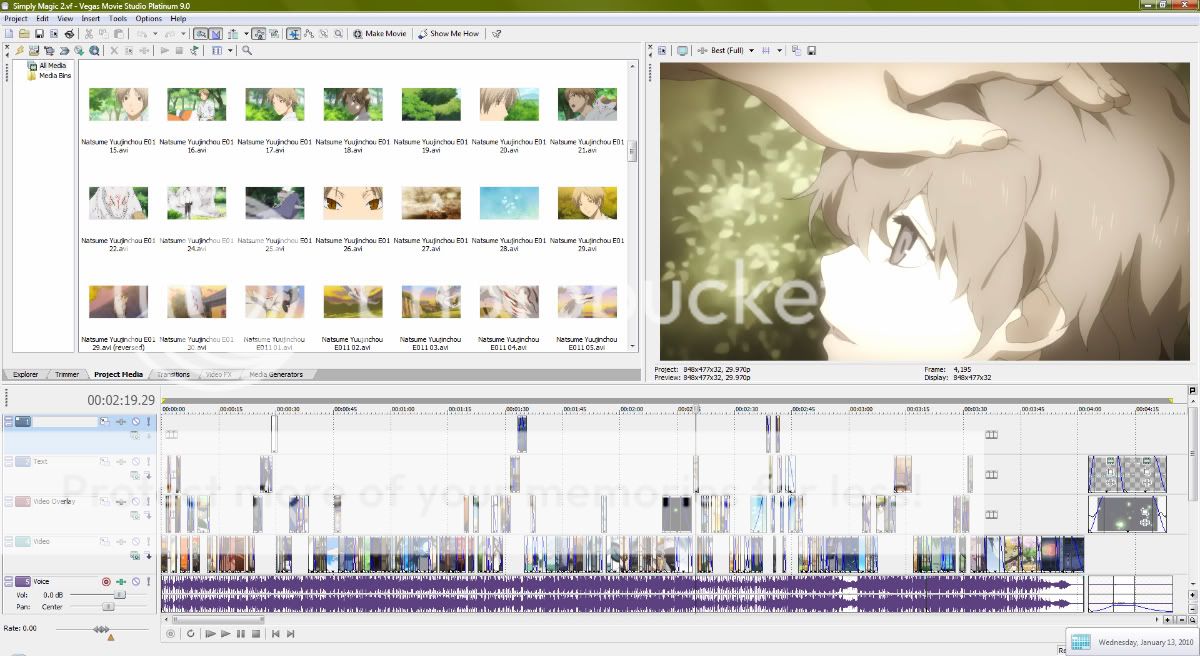Viewport: 1200px width, 656px height.
Task: Toggle Arm for Record on the Voice track
Action: click(x=106, y=582)
